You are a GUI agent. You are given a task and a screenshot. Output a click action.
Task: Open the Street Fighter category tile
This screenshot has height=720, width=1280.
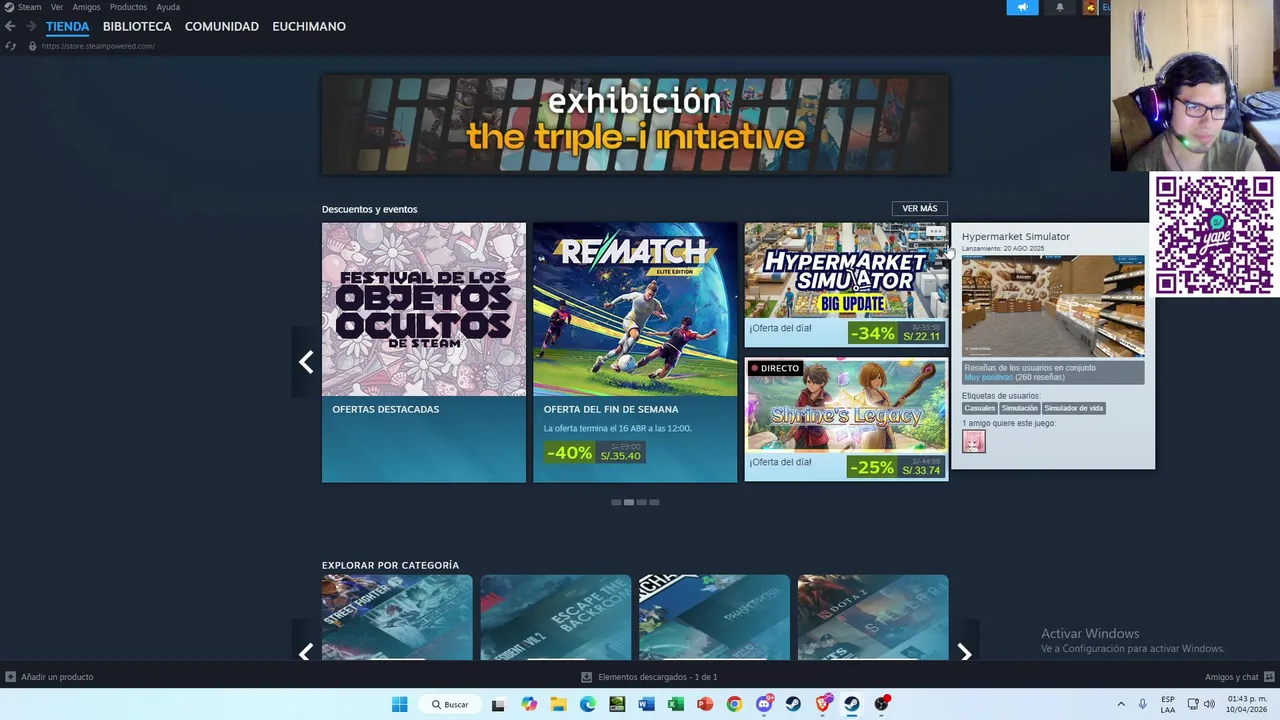(x=397, y=617)
